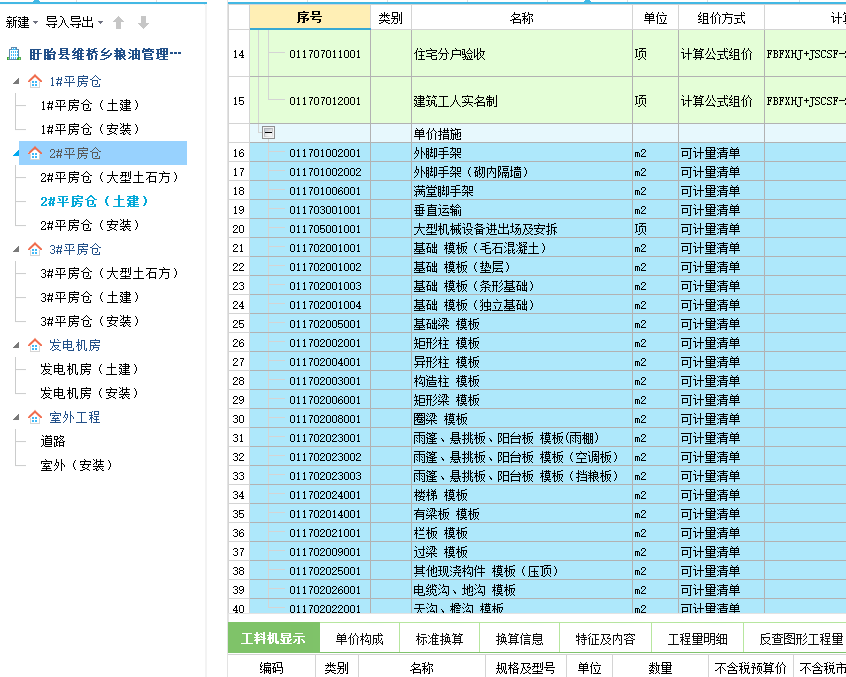Screen dimensions: 846x677
Task: Select 1#平房仓（土建）in the tree
Action: pos(90,105)
